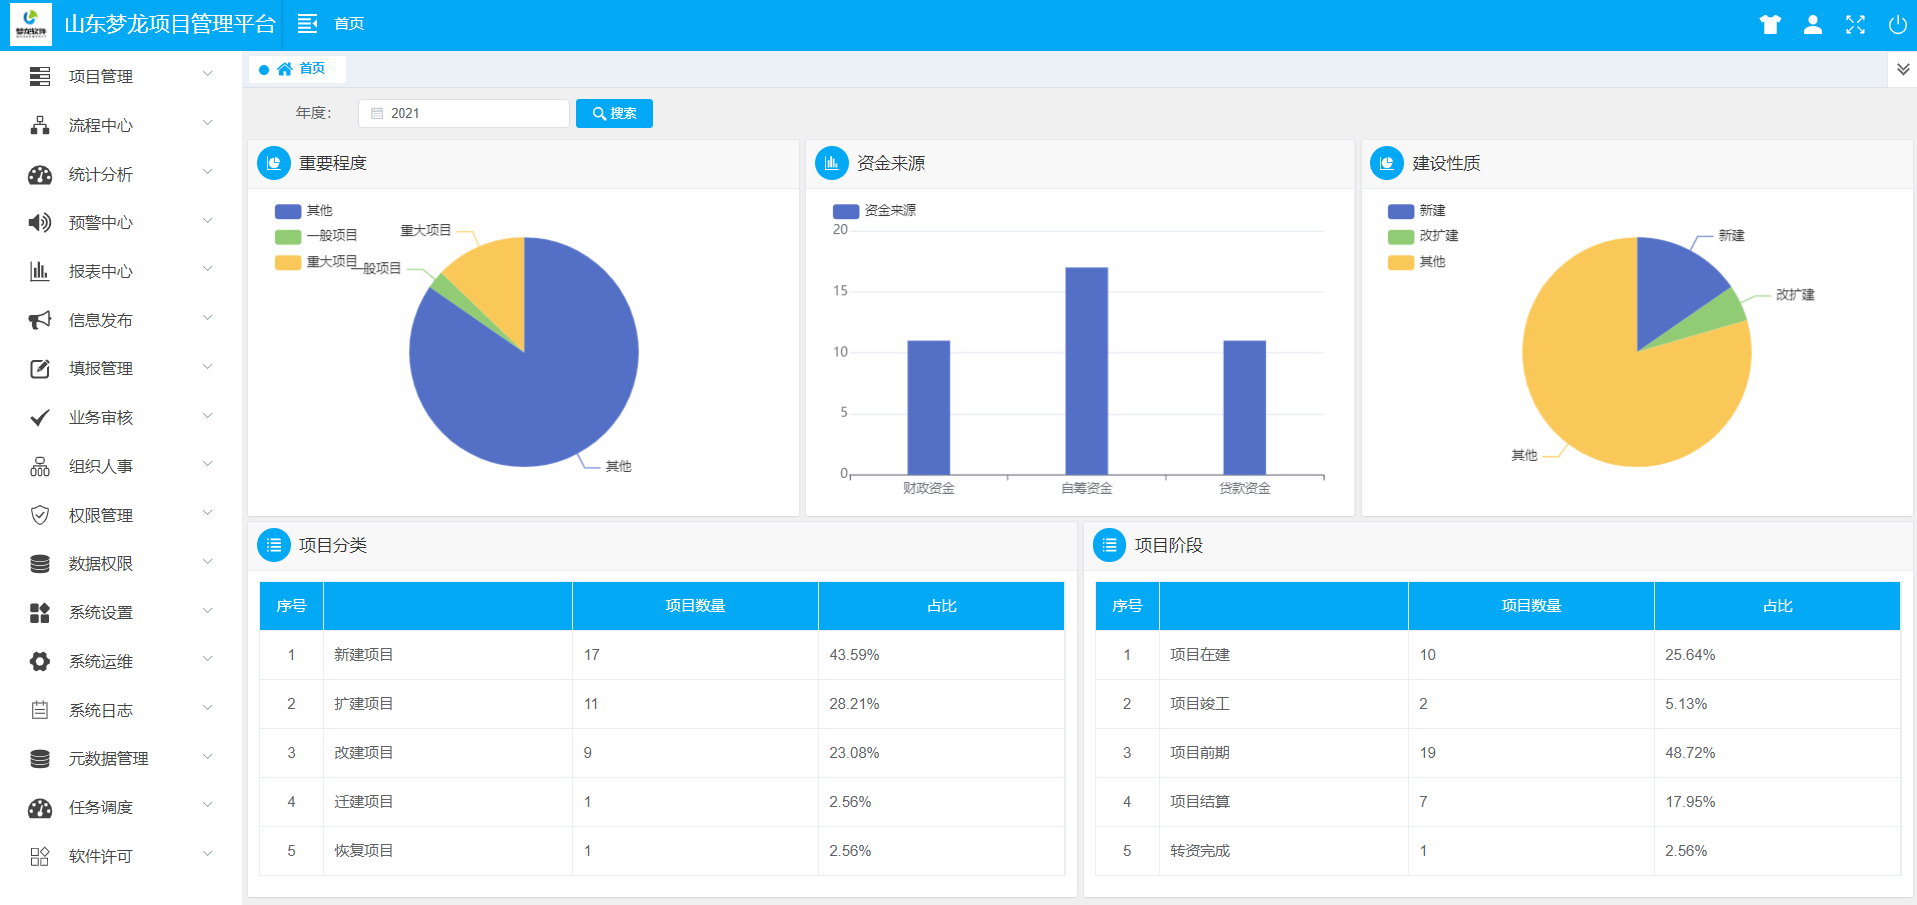Click the 预警中心 speaker icon
The image size is (1917, 905).
click(x=40, y=223)
